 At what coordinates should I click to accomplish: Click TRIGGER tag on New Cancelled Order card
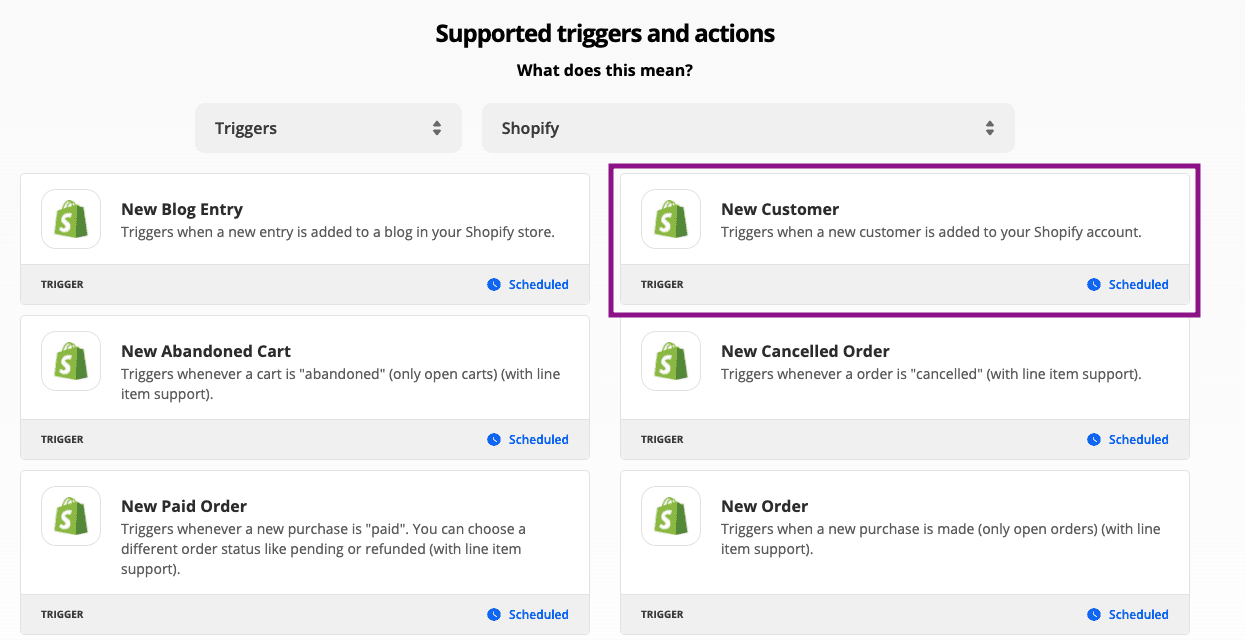pyautogui.click(x=662, y=440)
